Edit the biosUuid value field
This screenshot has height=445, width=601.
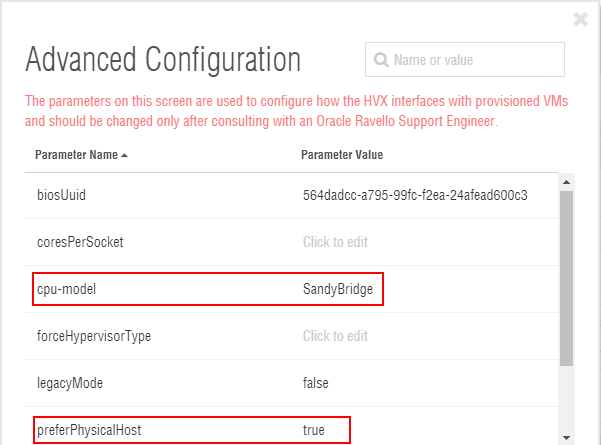pyautogui.click(x=415, y=194)
